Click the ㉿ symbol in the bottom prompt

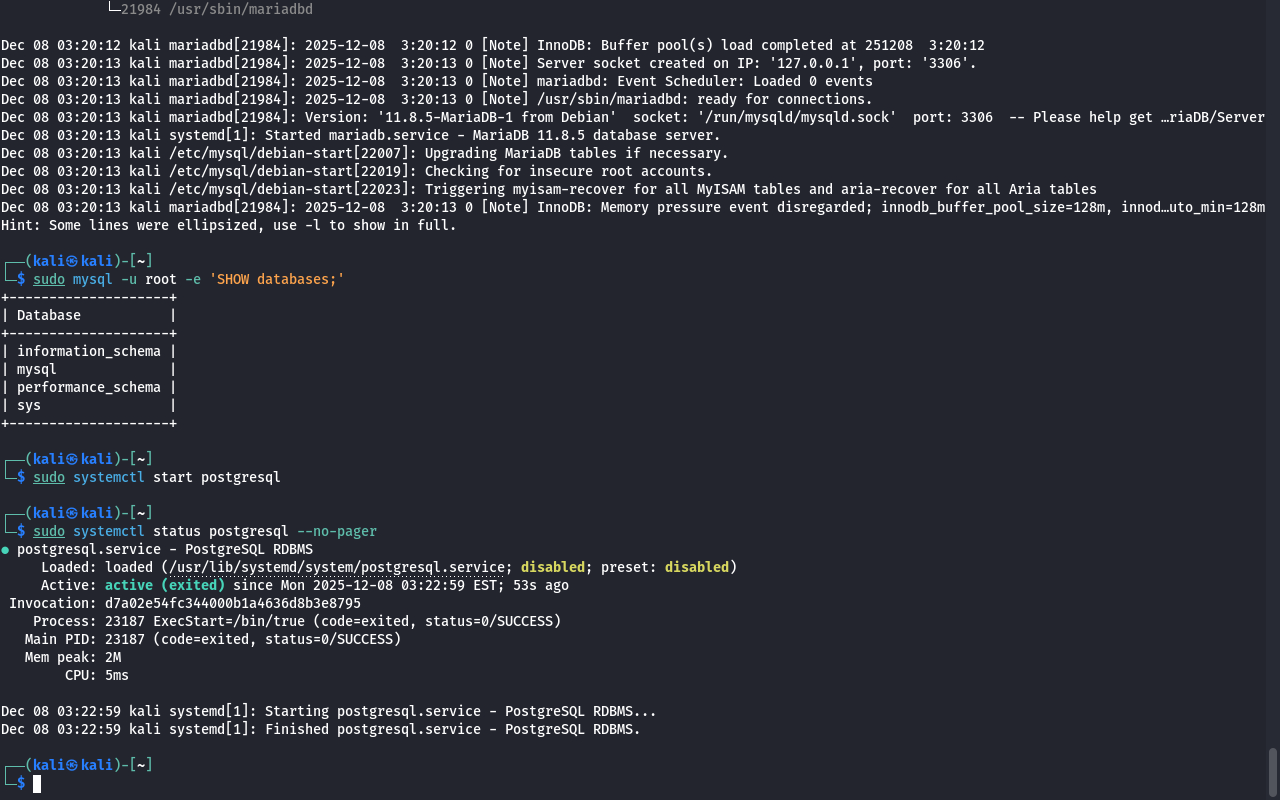(x=73, y=765)
